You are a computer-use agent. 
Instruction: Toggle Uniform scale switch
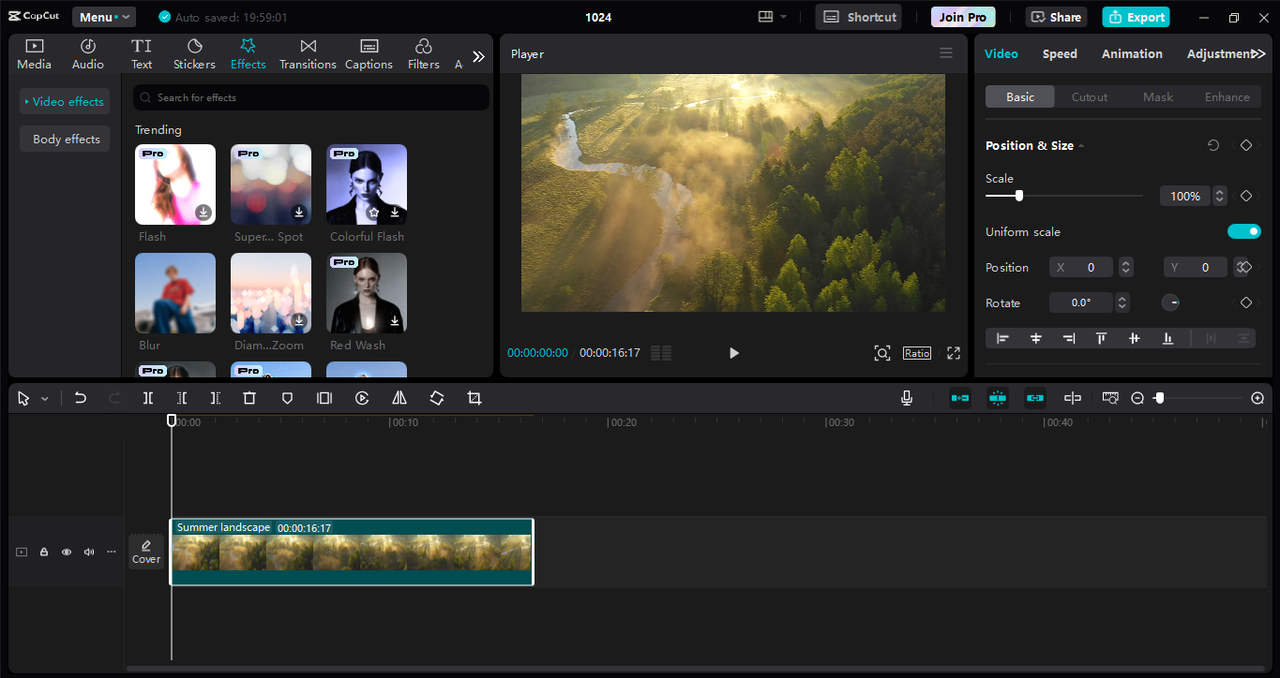pyautogui.click(x=1244, y=232)
